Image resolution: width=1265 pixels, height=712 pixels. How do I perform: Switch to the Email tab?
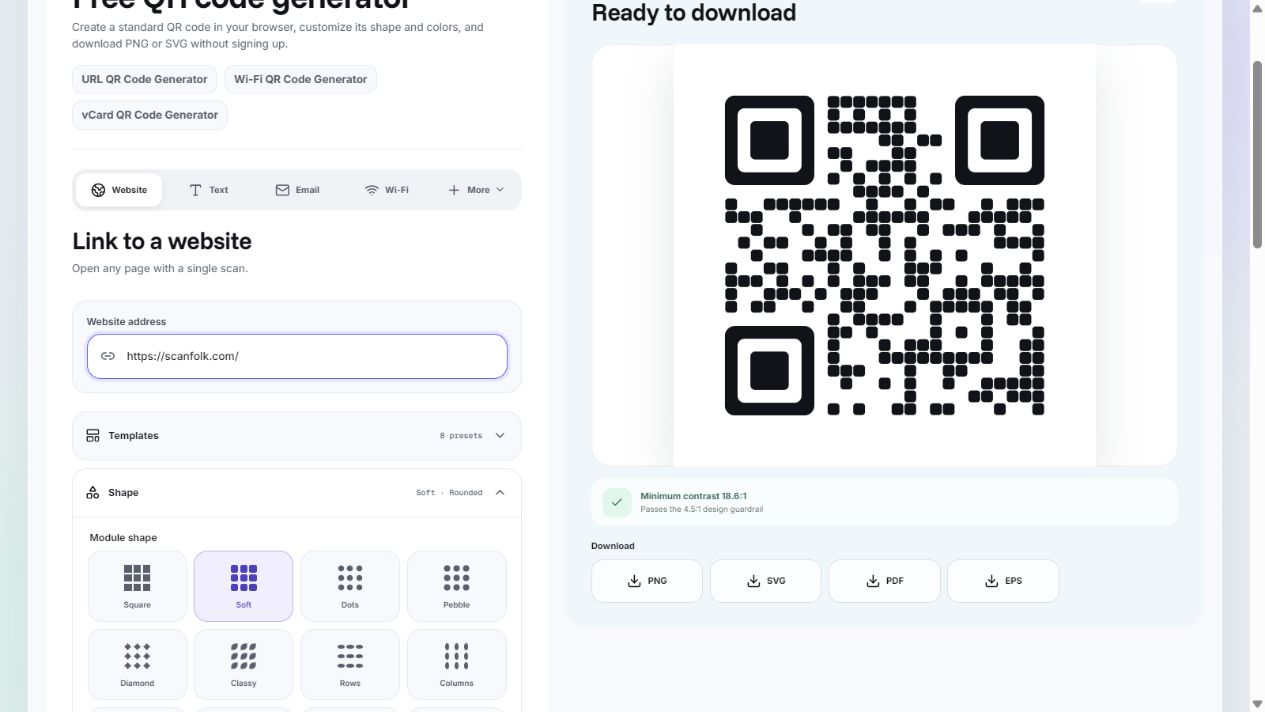click(x=297, y=190)
